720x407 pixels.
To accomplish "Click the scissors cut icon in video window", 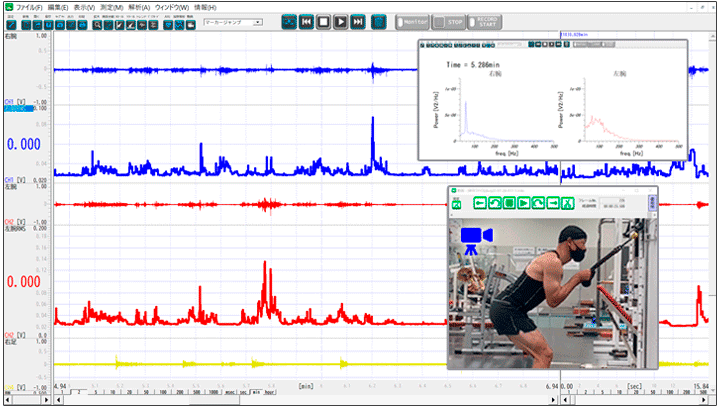I will [568, 203].
